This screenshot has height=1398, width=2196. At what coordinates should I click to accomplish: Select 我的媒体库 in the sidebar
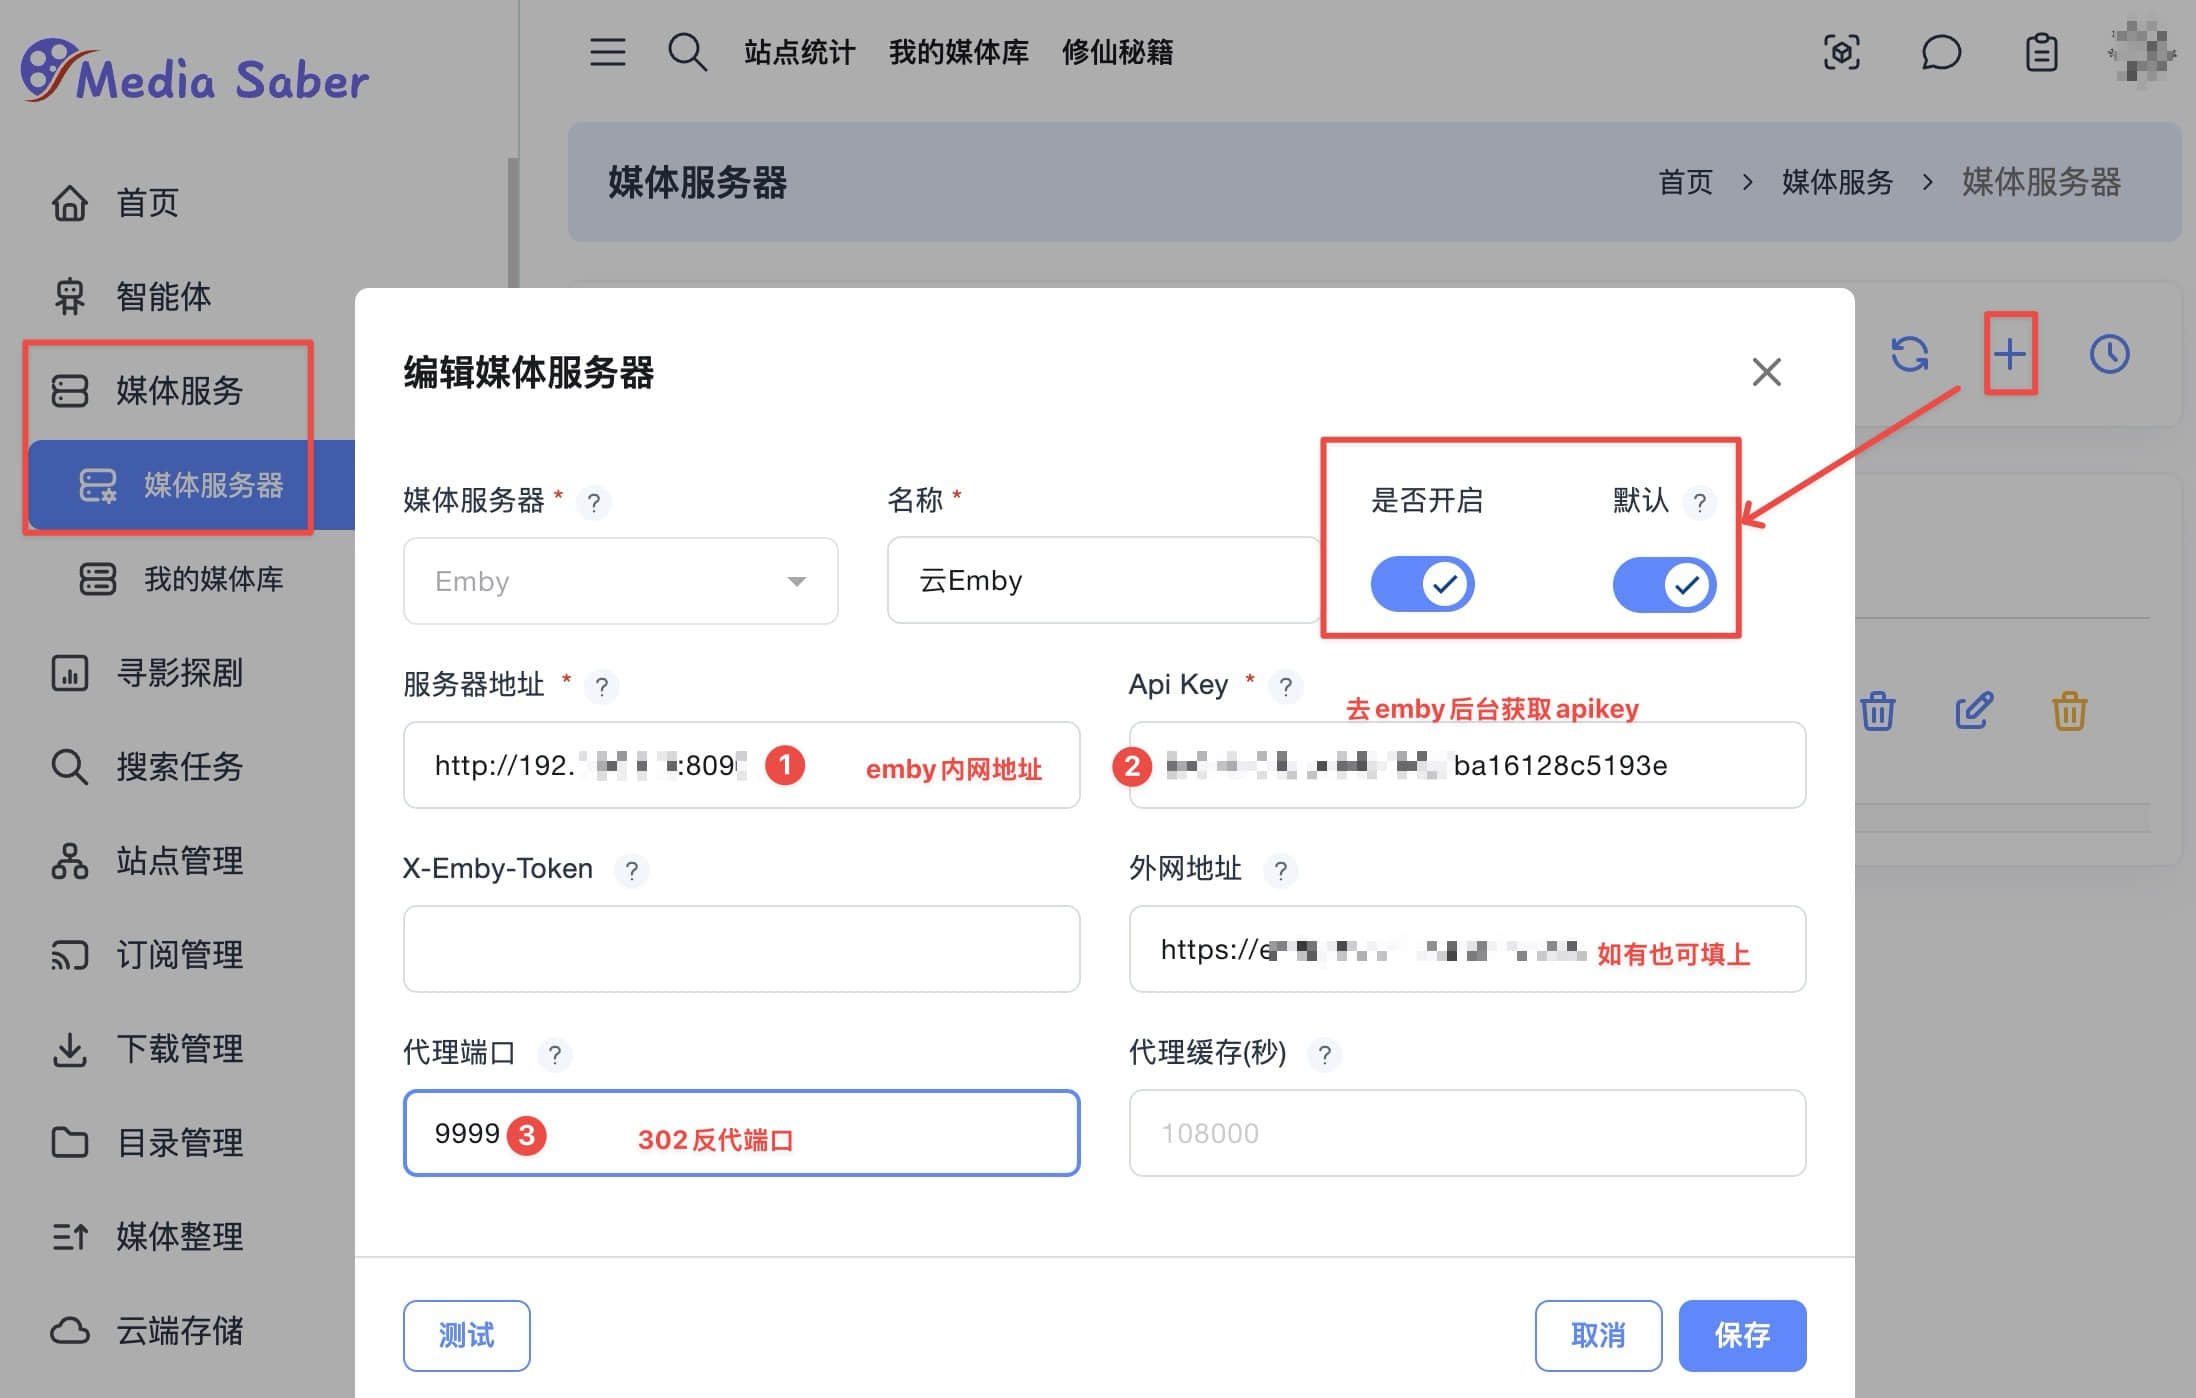(213, 579)
